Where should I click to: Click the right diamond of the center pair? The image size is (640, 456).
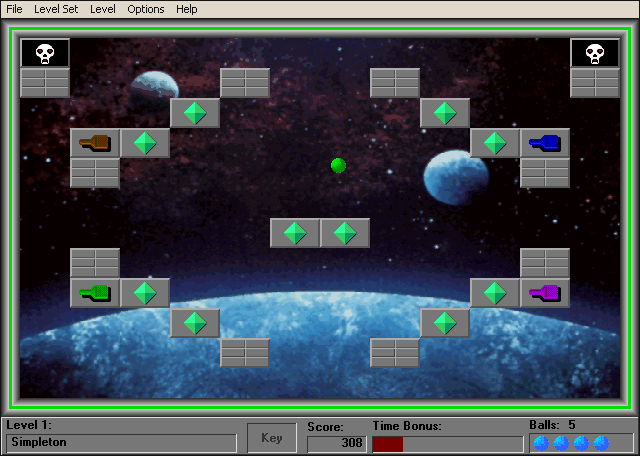click(x=345, y=233)
